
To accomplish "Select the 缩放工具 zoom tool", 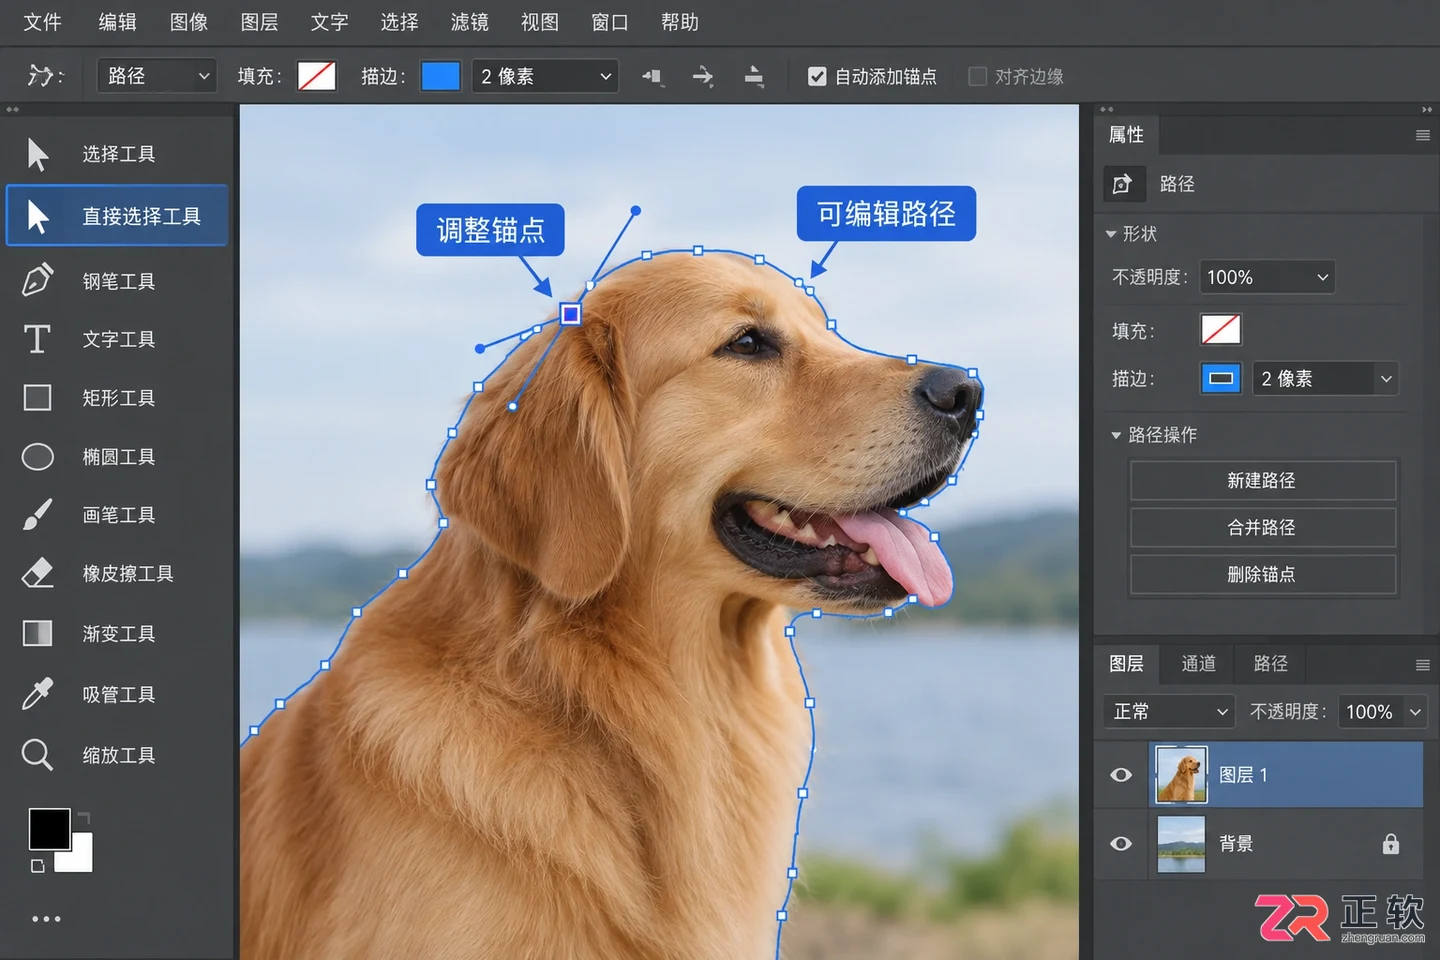I will [x=118, y=755].
